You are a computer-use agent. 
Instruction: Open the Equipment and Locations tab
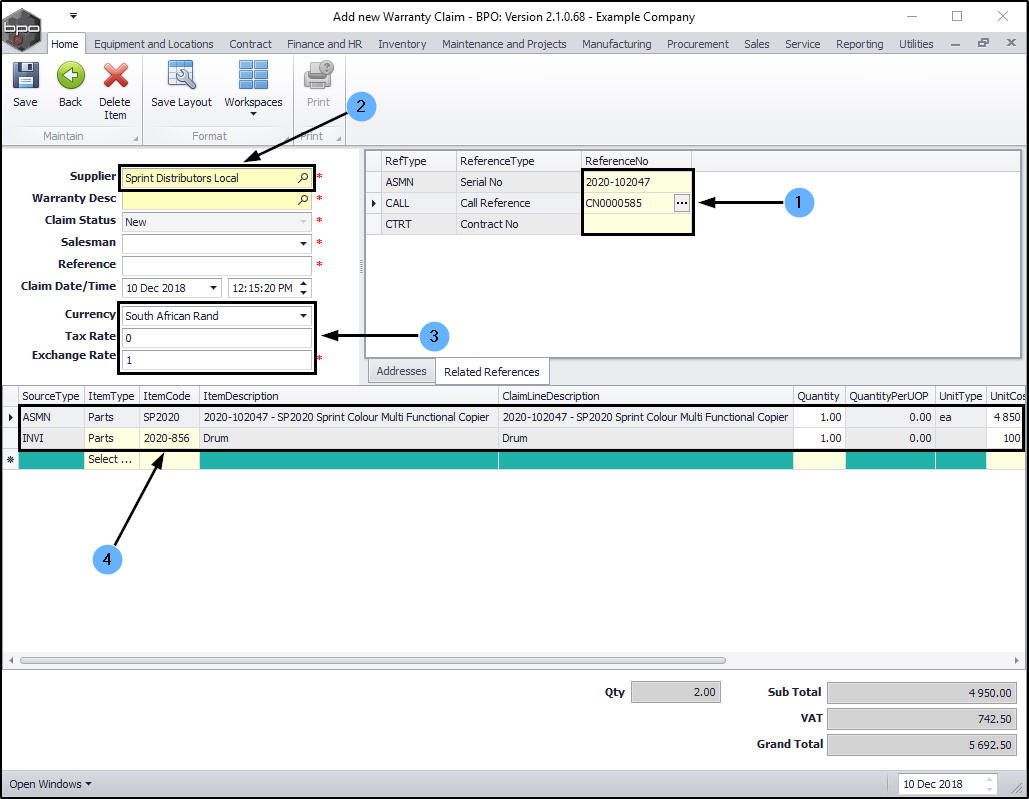point(154,44)
